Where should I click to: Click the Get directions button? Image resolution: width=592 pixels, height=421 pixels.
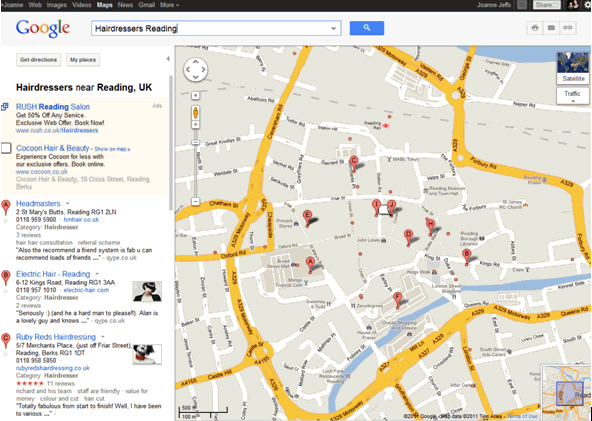point(39,60)
